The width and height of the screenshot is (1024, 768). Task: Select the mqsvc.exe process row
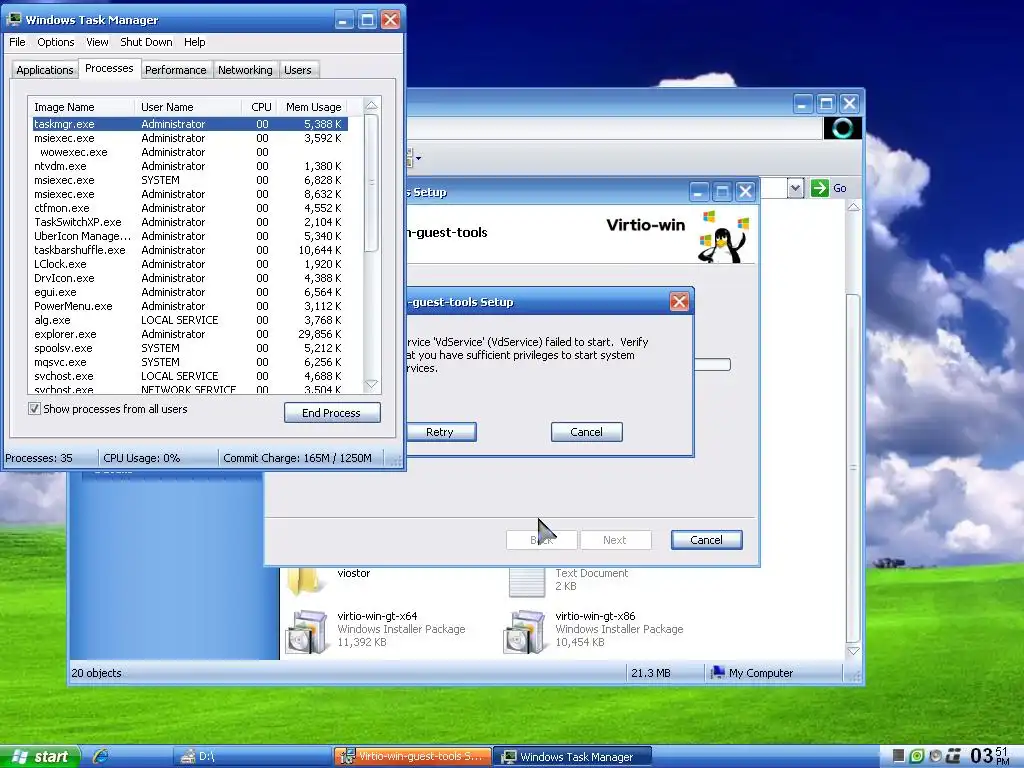(189, 362)
